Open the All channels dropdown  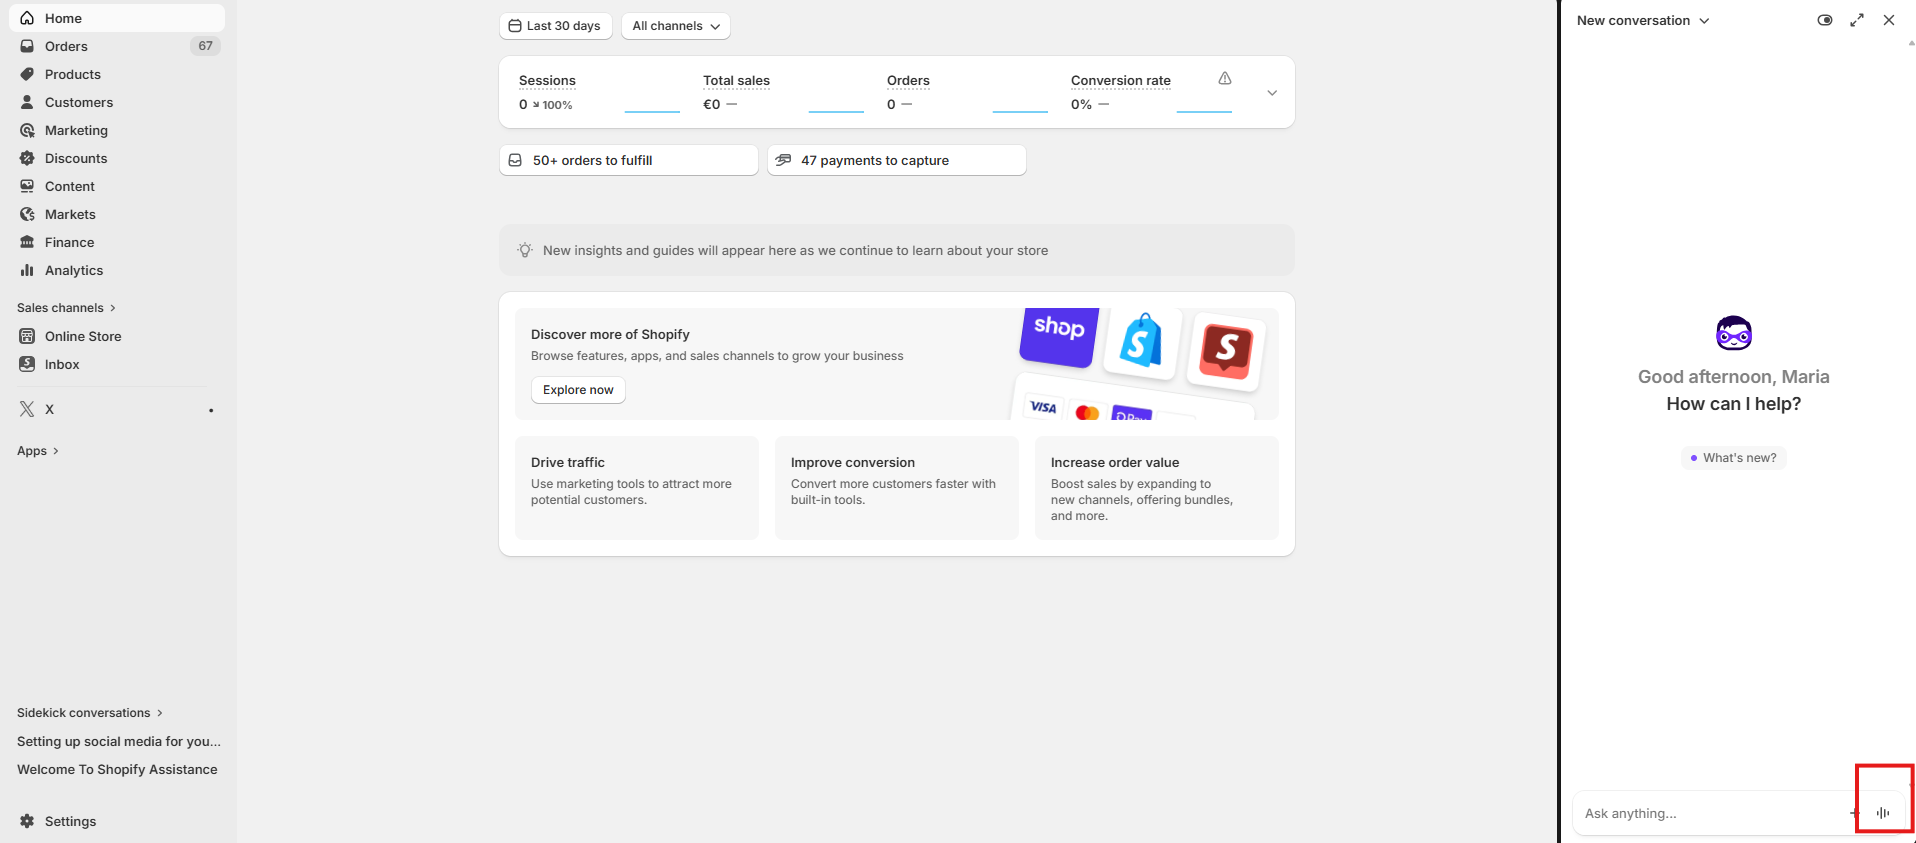click(x=676, y=26)
